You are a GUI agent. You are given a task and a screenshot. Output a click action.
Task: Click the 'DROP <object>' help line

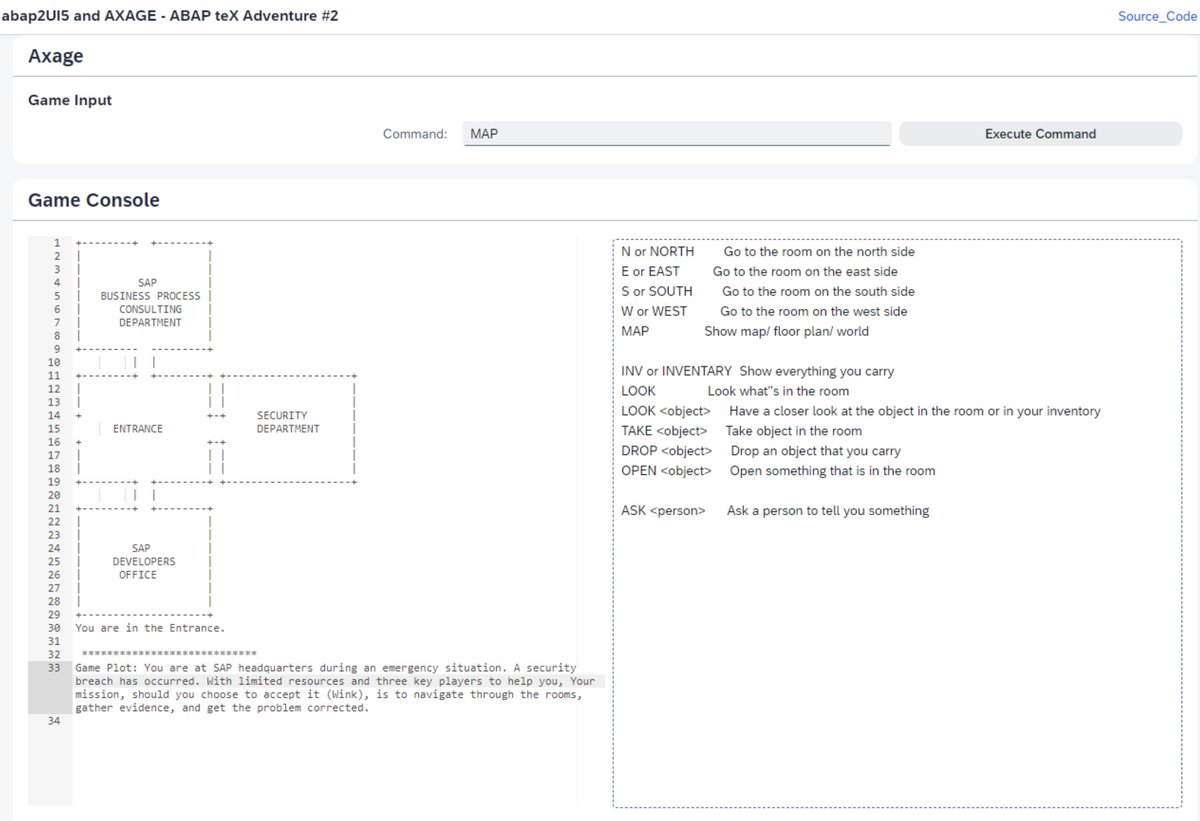point(761,452)
